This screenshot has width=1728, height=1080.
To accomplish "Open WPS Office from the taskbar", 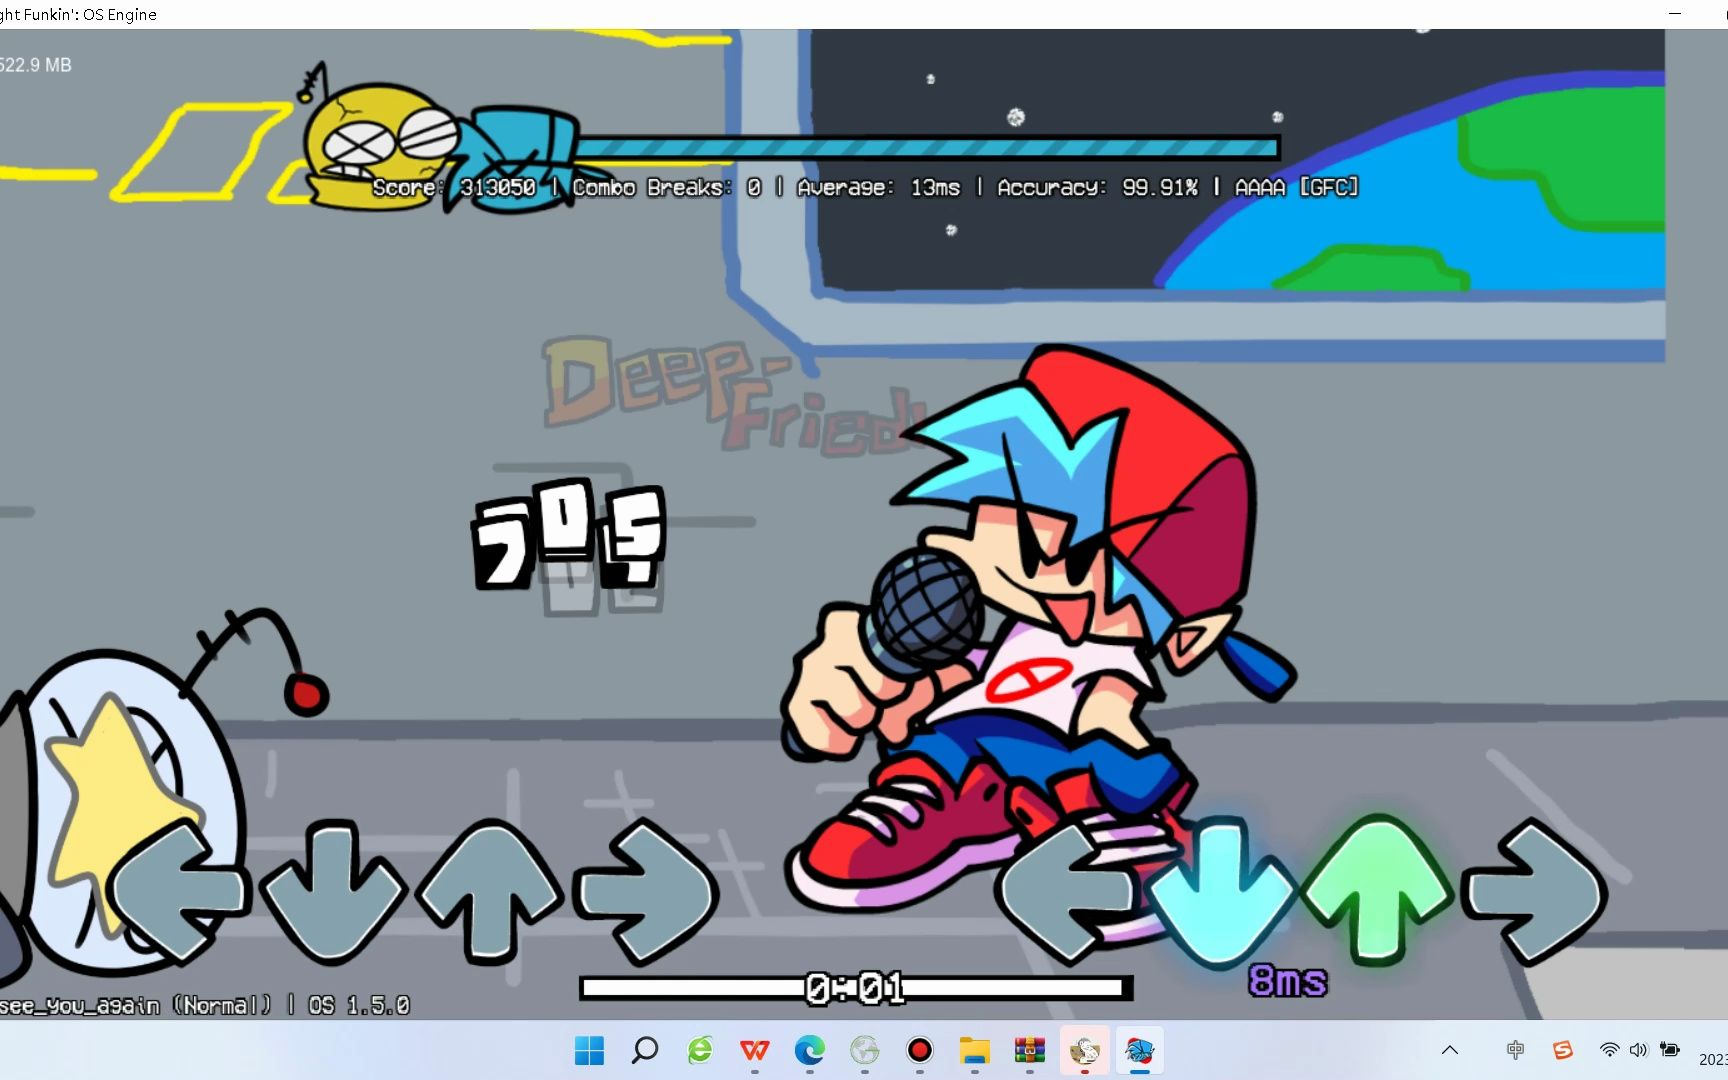I will point(755,1050).
